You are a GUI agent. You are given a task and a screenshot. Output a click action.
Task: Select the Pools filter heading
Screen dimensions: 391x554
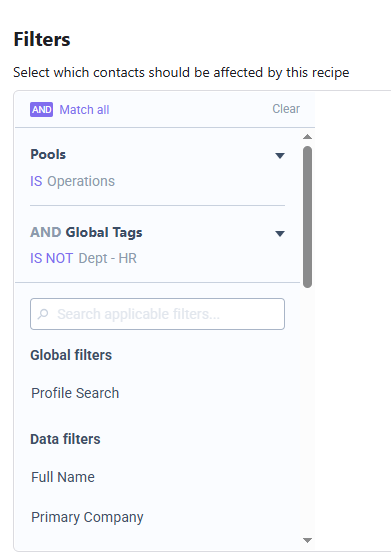[x=48, y=154]
